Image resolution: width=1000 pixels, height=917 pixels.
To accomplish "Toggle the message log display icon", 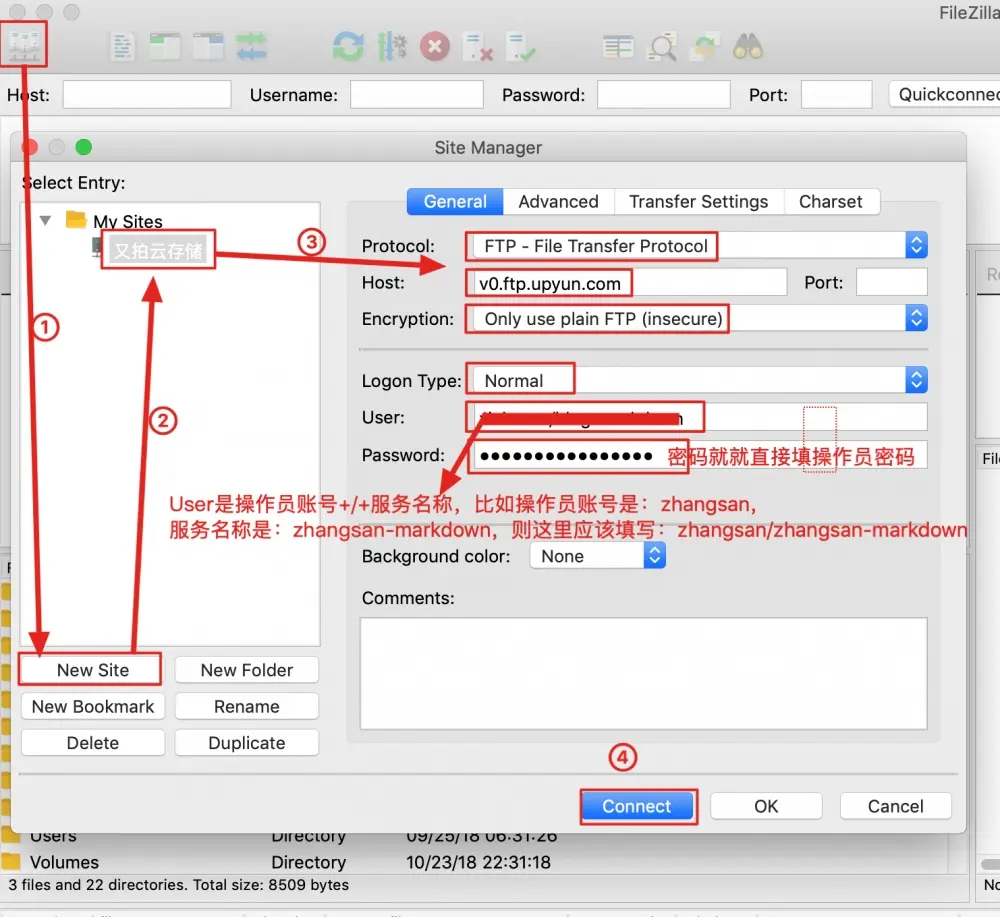I will [x=121, y=47].
